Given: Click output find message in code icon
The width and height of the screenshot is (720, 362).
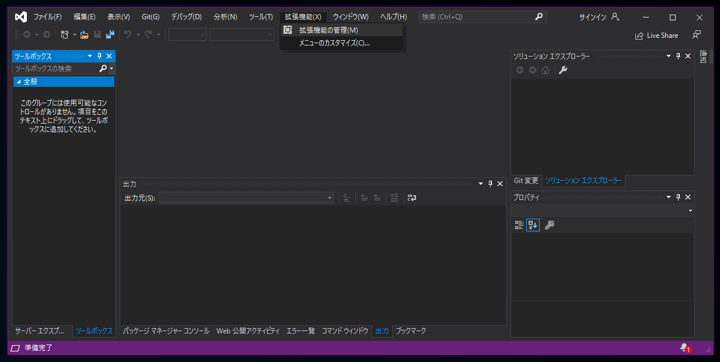Looking at the screenshot, I should point(347,198).
